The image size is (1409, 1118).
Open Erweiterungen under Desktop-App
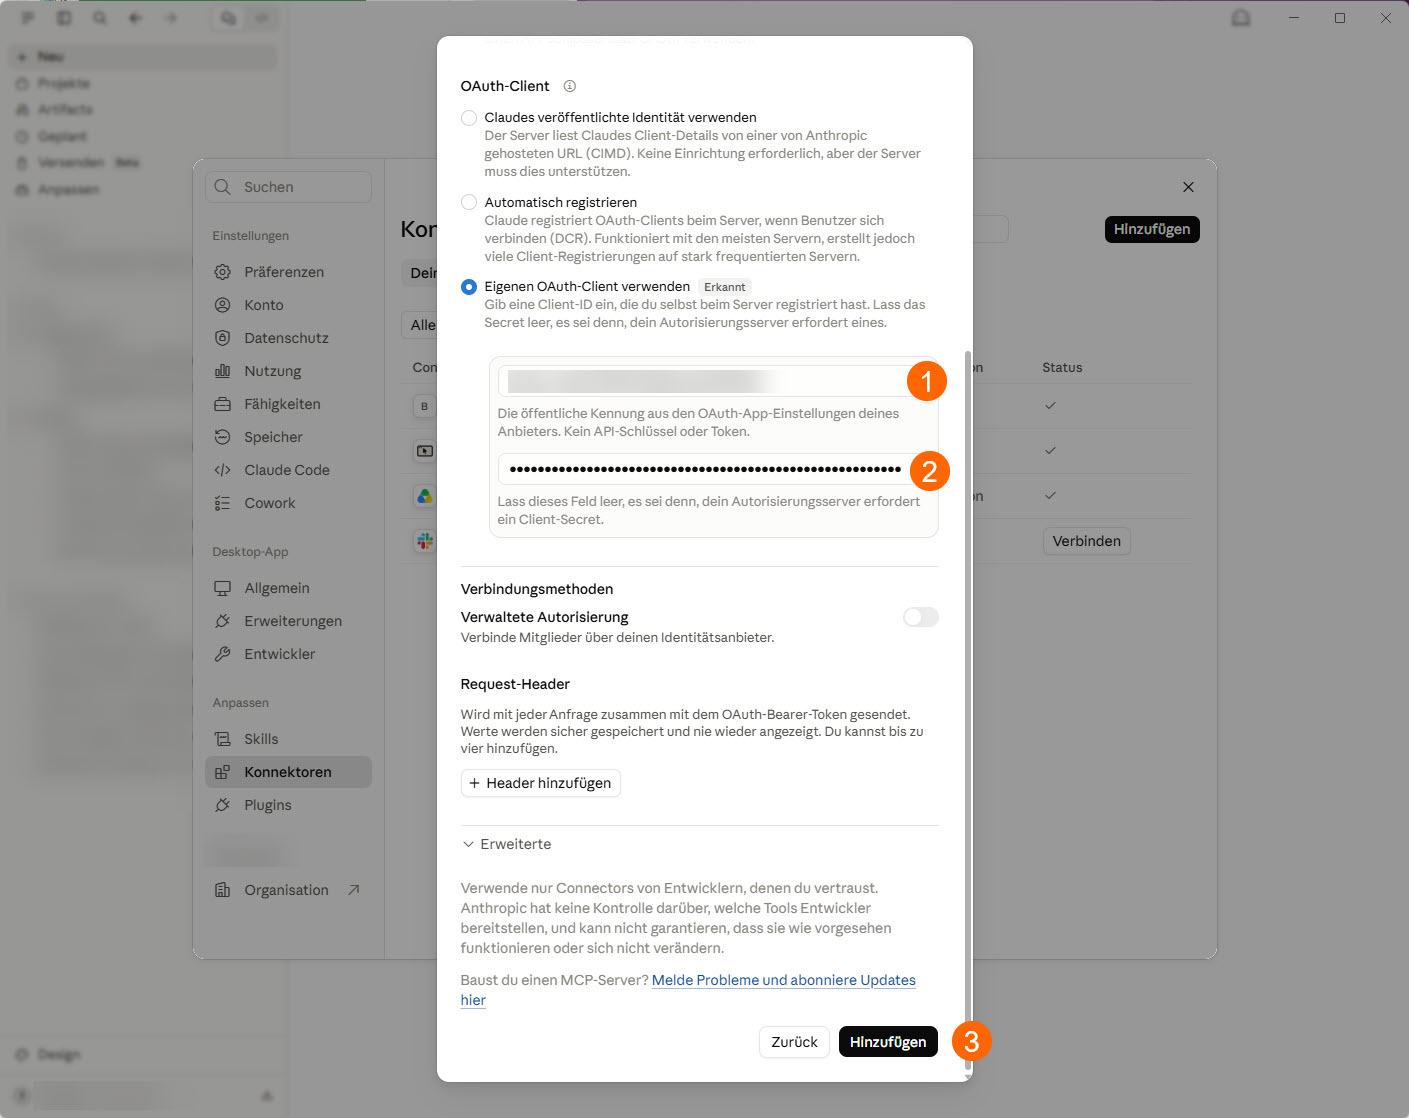(288, 621)
